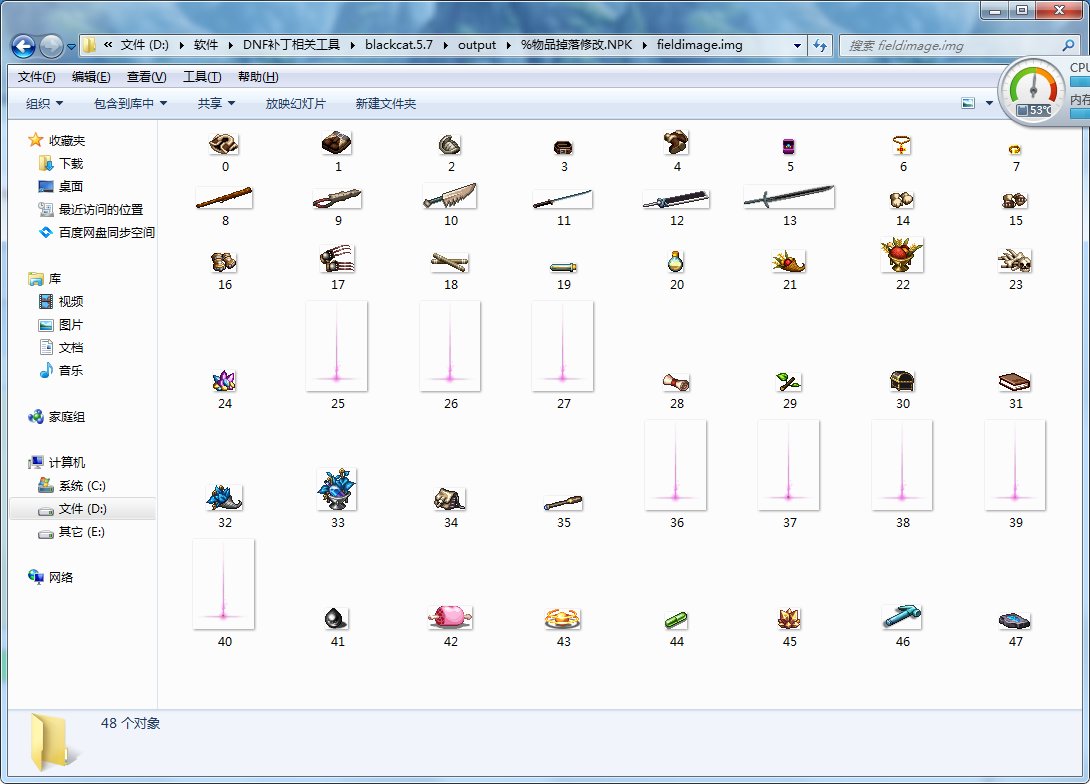This screenshot has height=784, width=1090.
Task: Select the blue hammer image 46
Action: [x=902, y=617]
